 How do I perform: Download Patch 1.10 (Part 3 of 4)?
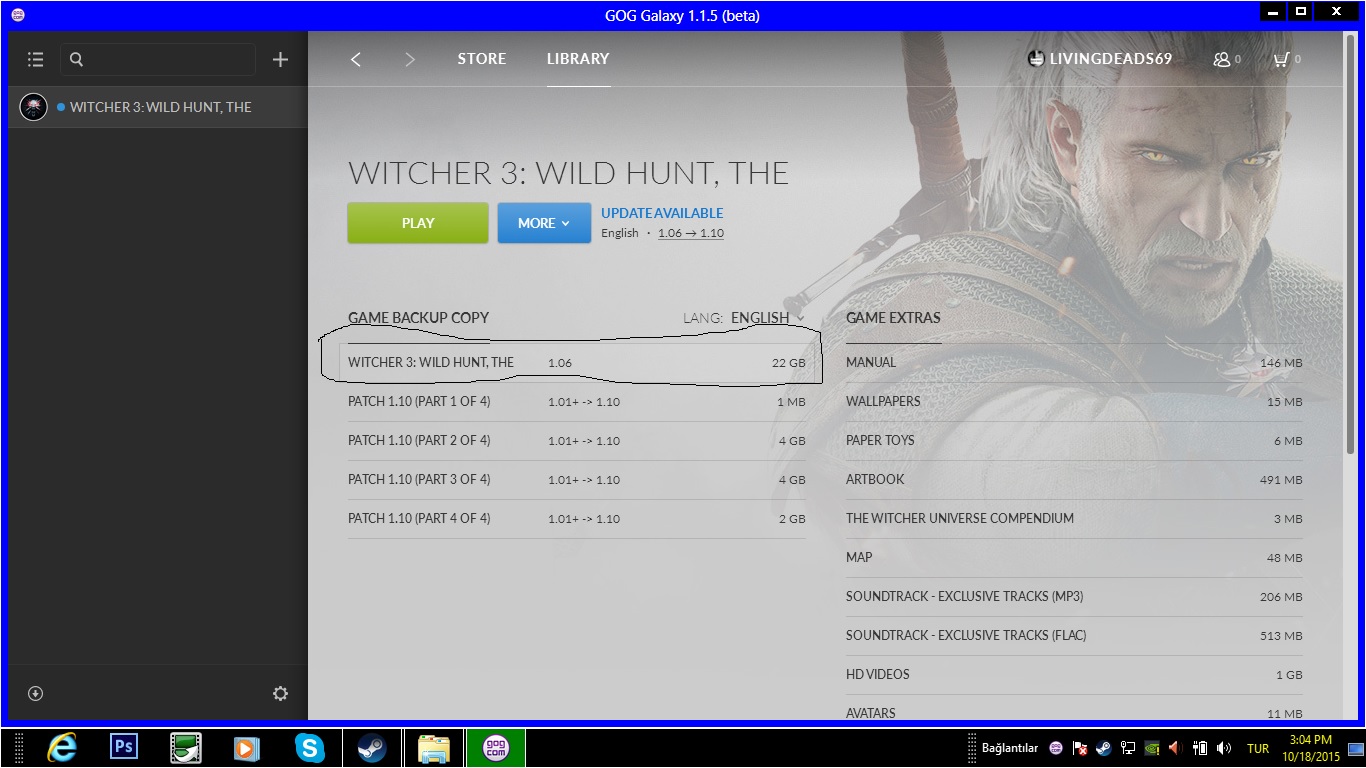click(x=577, y=480)
